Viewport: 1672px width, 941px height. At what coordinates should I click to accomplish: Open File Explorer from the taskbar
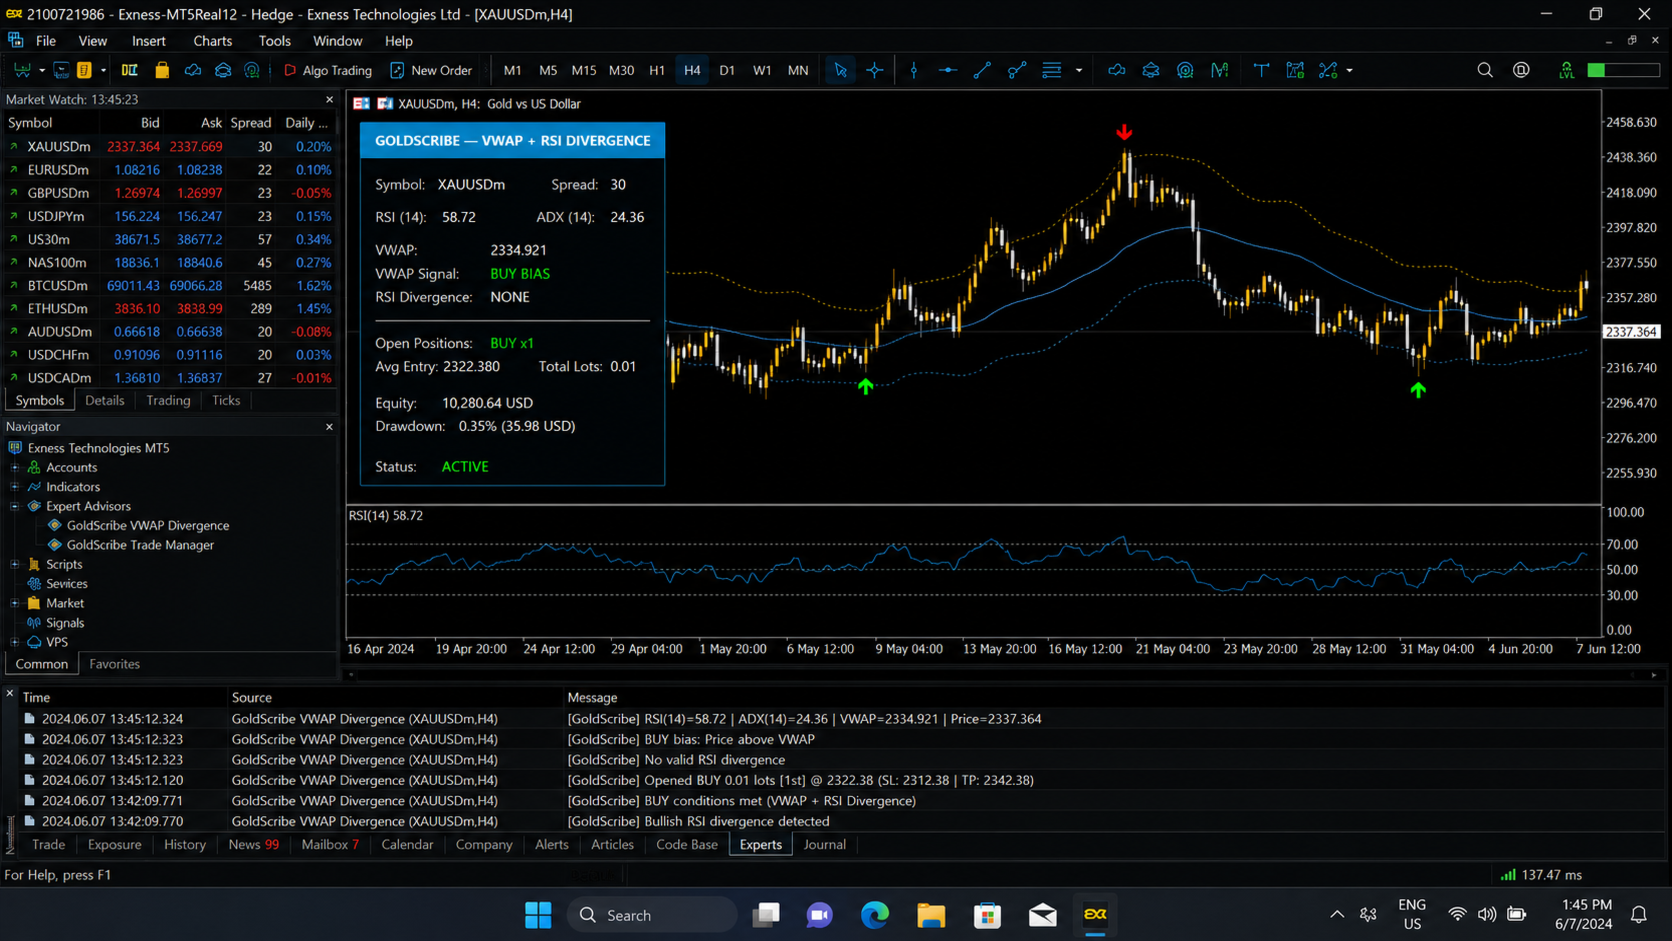coord(931,915)
